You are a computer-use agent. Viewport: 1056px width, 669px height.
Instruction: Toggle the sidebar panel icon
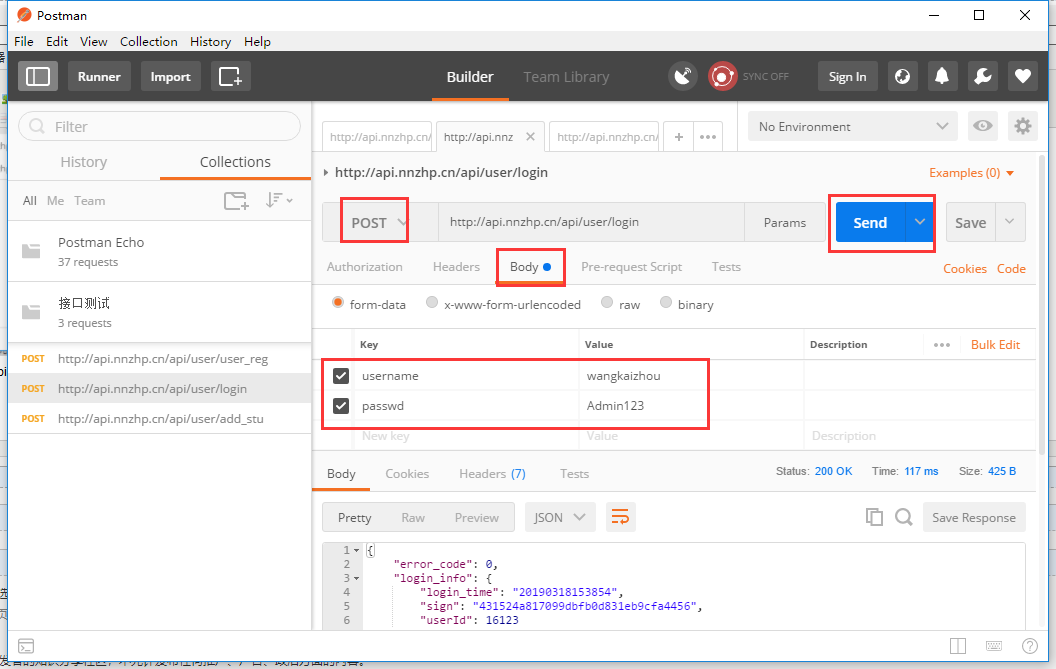[x=38, y=76]
